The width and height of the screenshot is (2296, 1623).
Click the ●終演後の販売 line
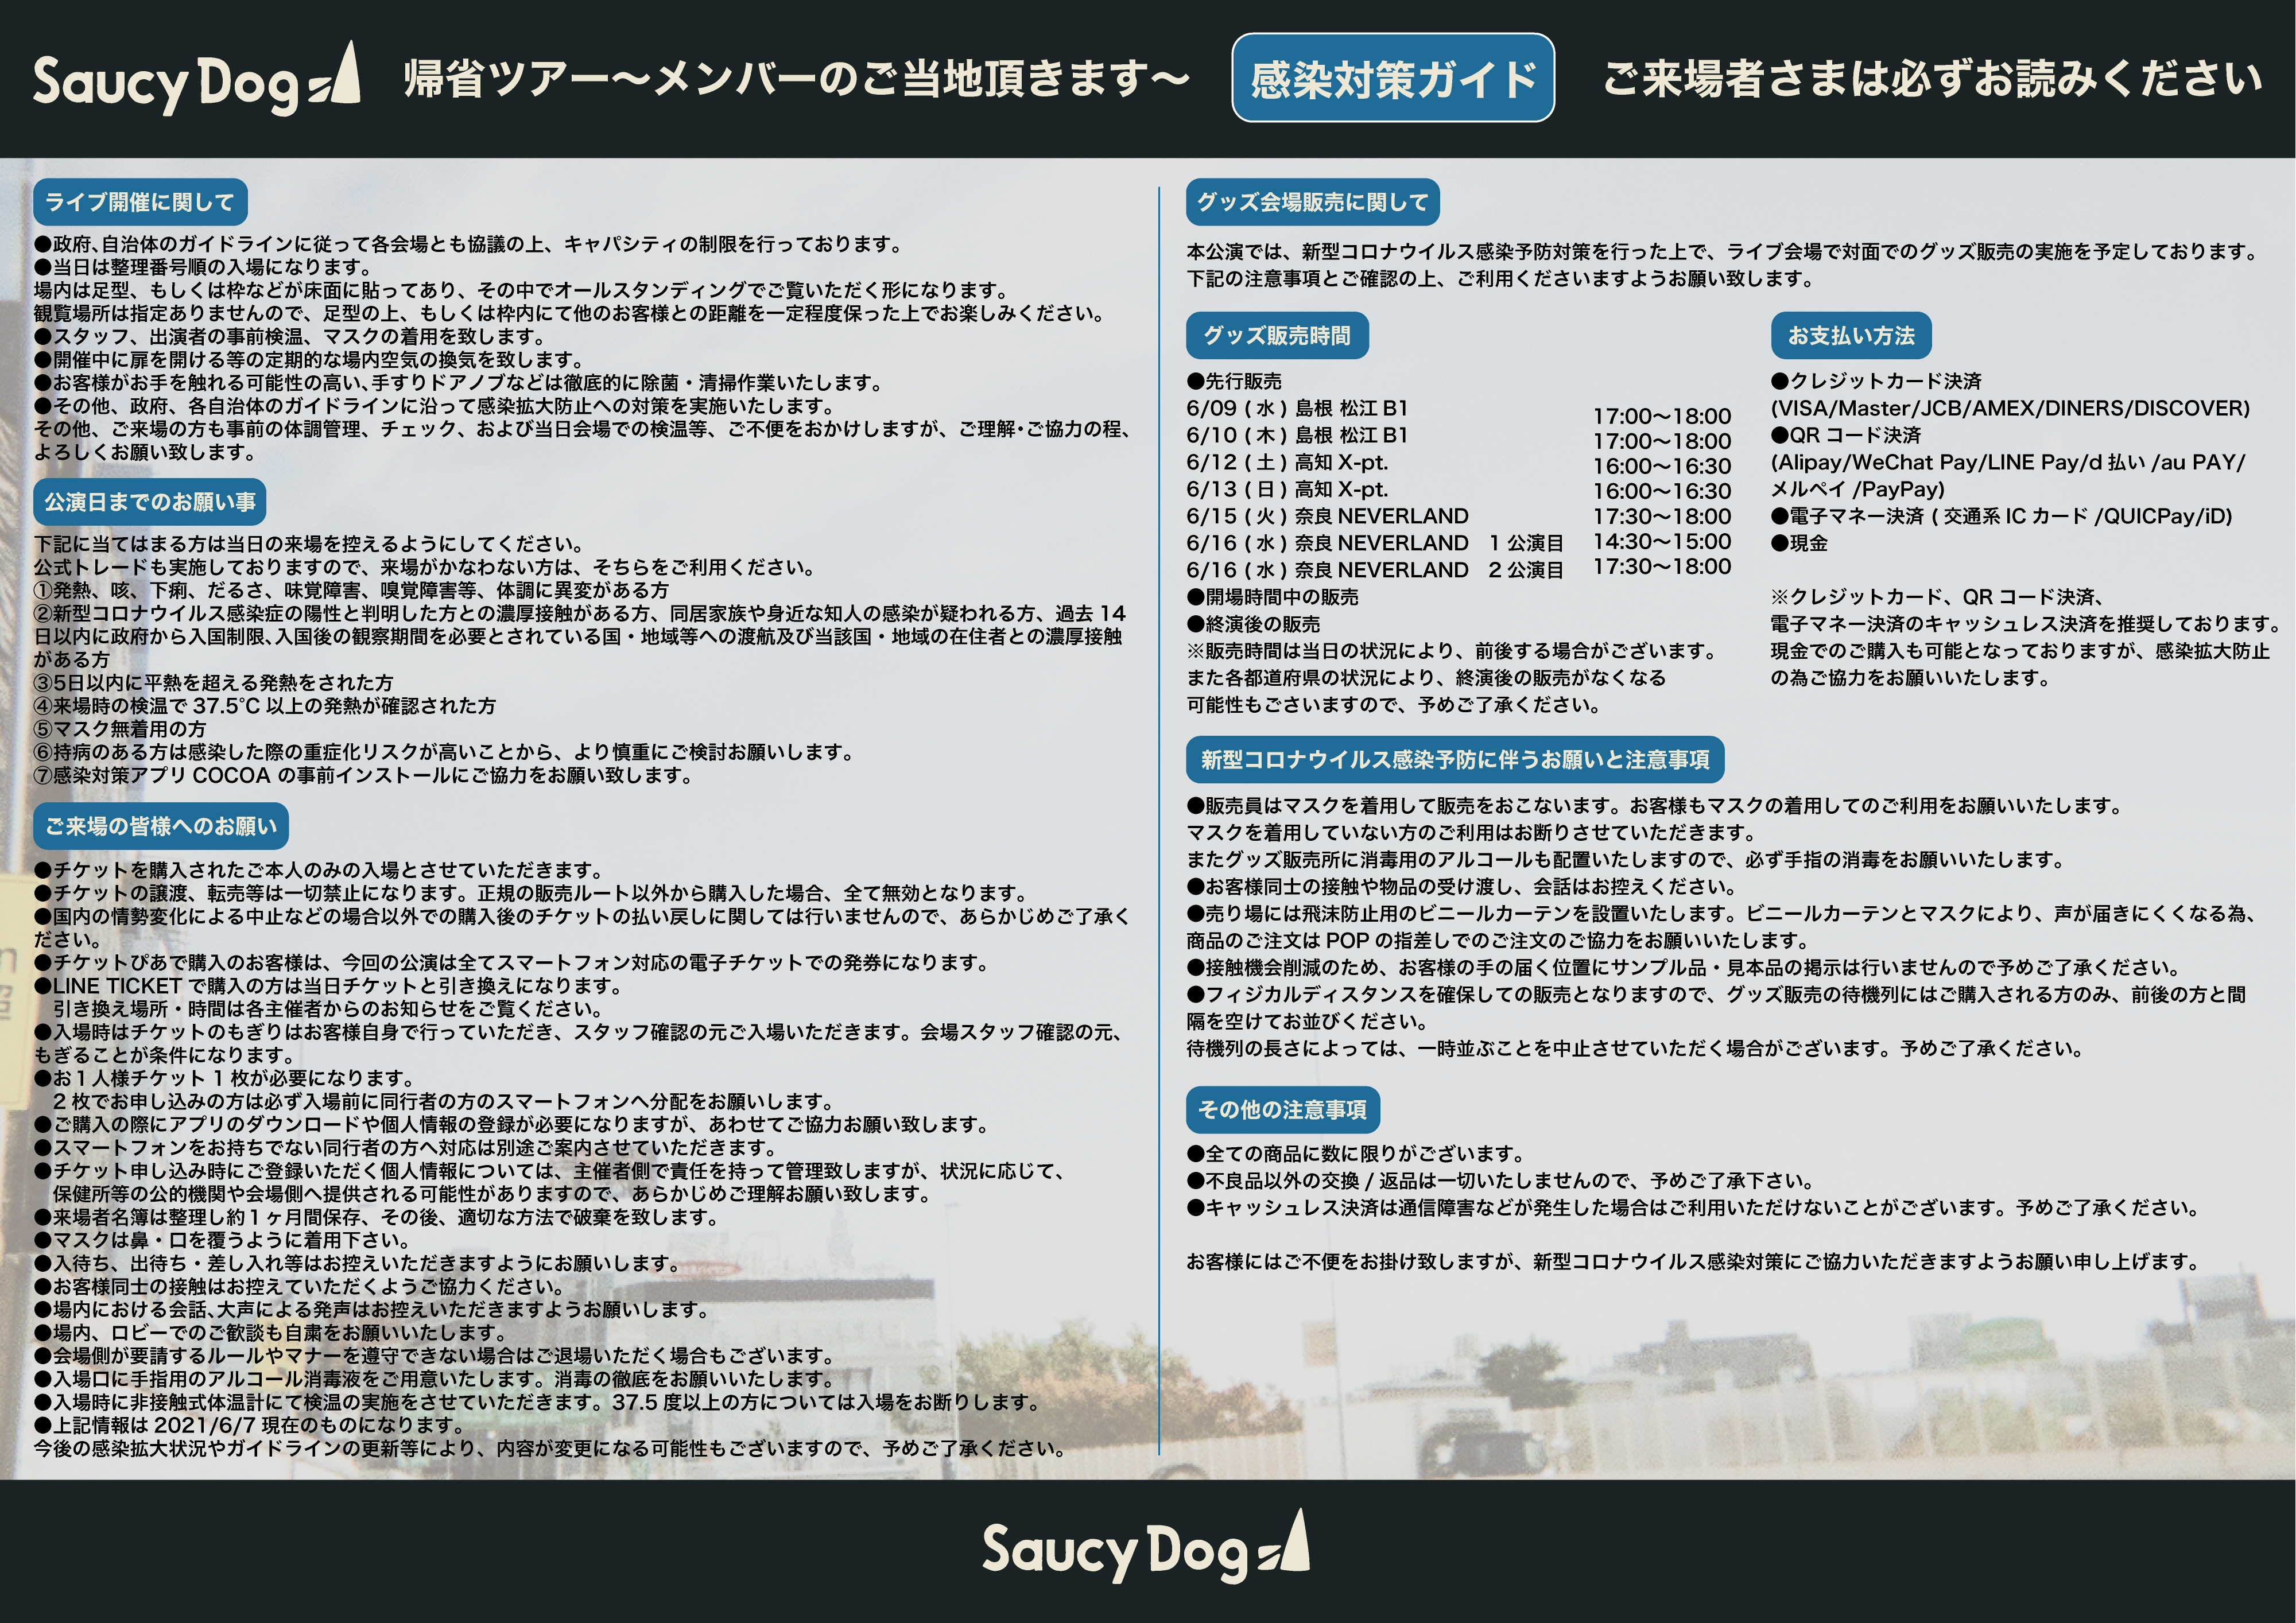point(1253,624)
